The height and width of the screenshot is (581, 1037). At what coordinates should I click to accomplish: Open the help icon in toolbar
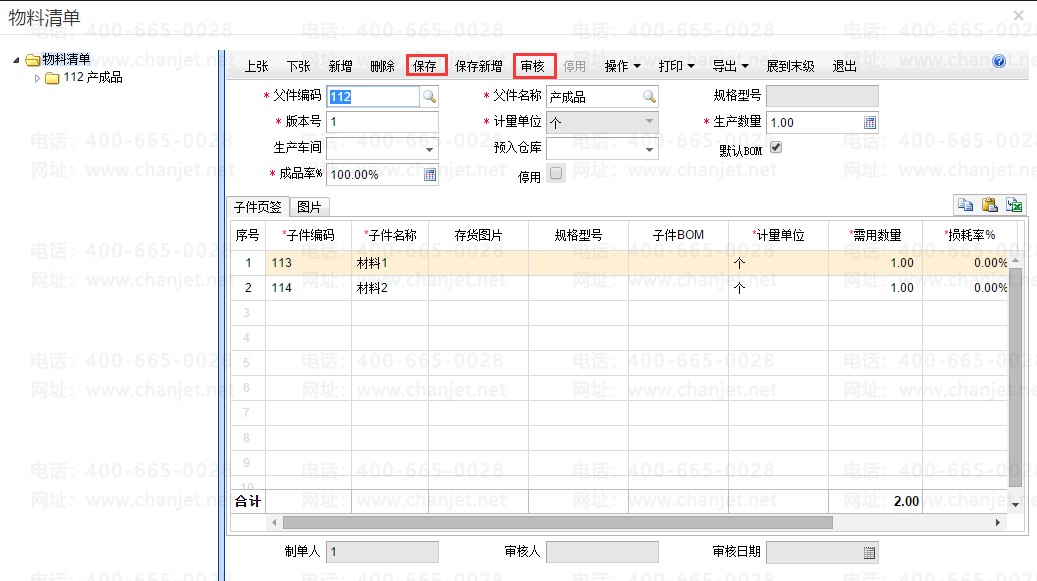[x=999, y=61]
